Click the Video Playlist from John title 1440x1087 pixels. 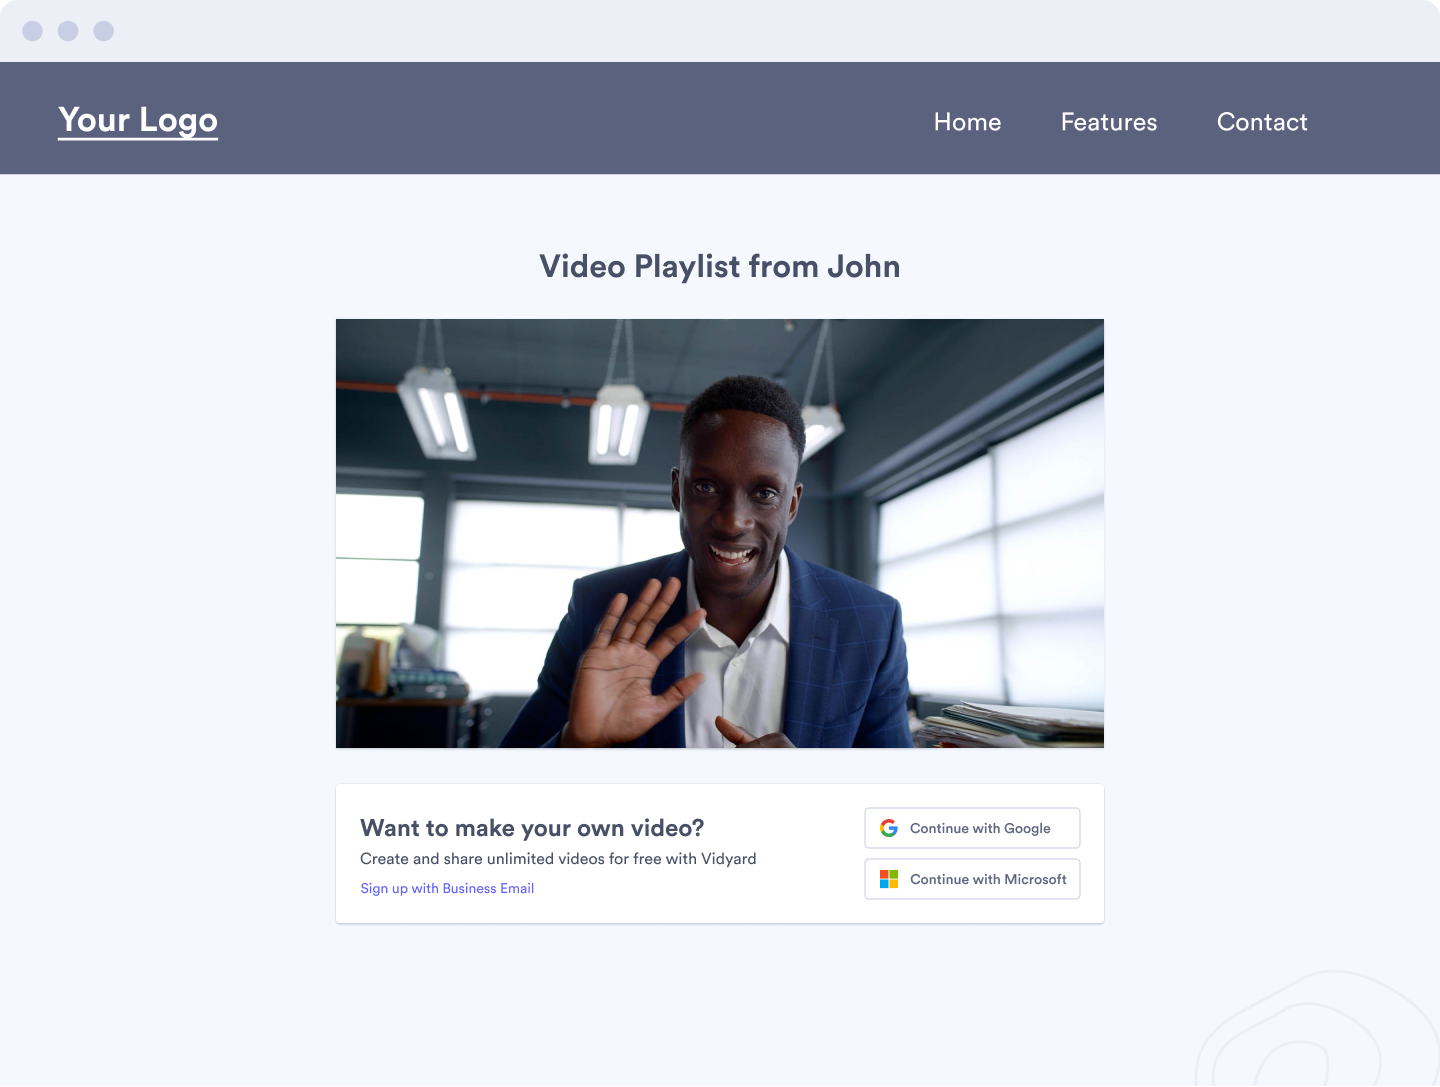click(720, 267)
